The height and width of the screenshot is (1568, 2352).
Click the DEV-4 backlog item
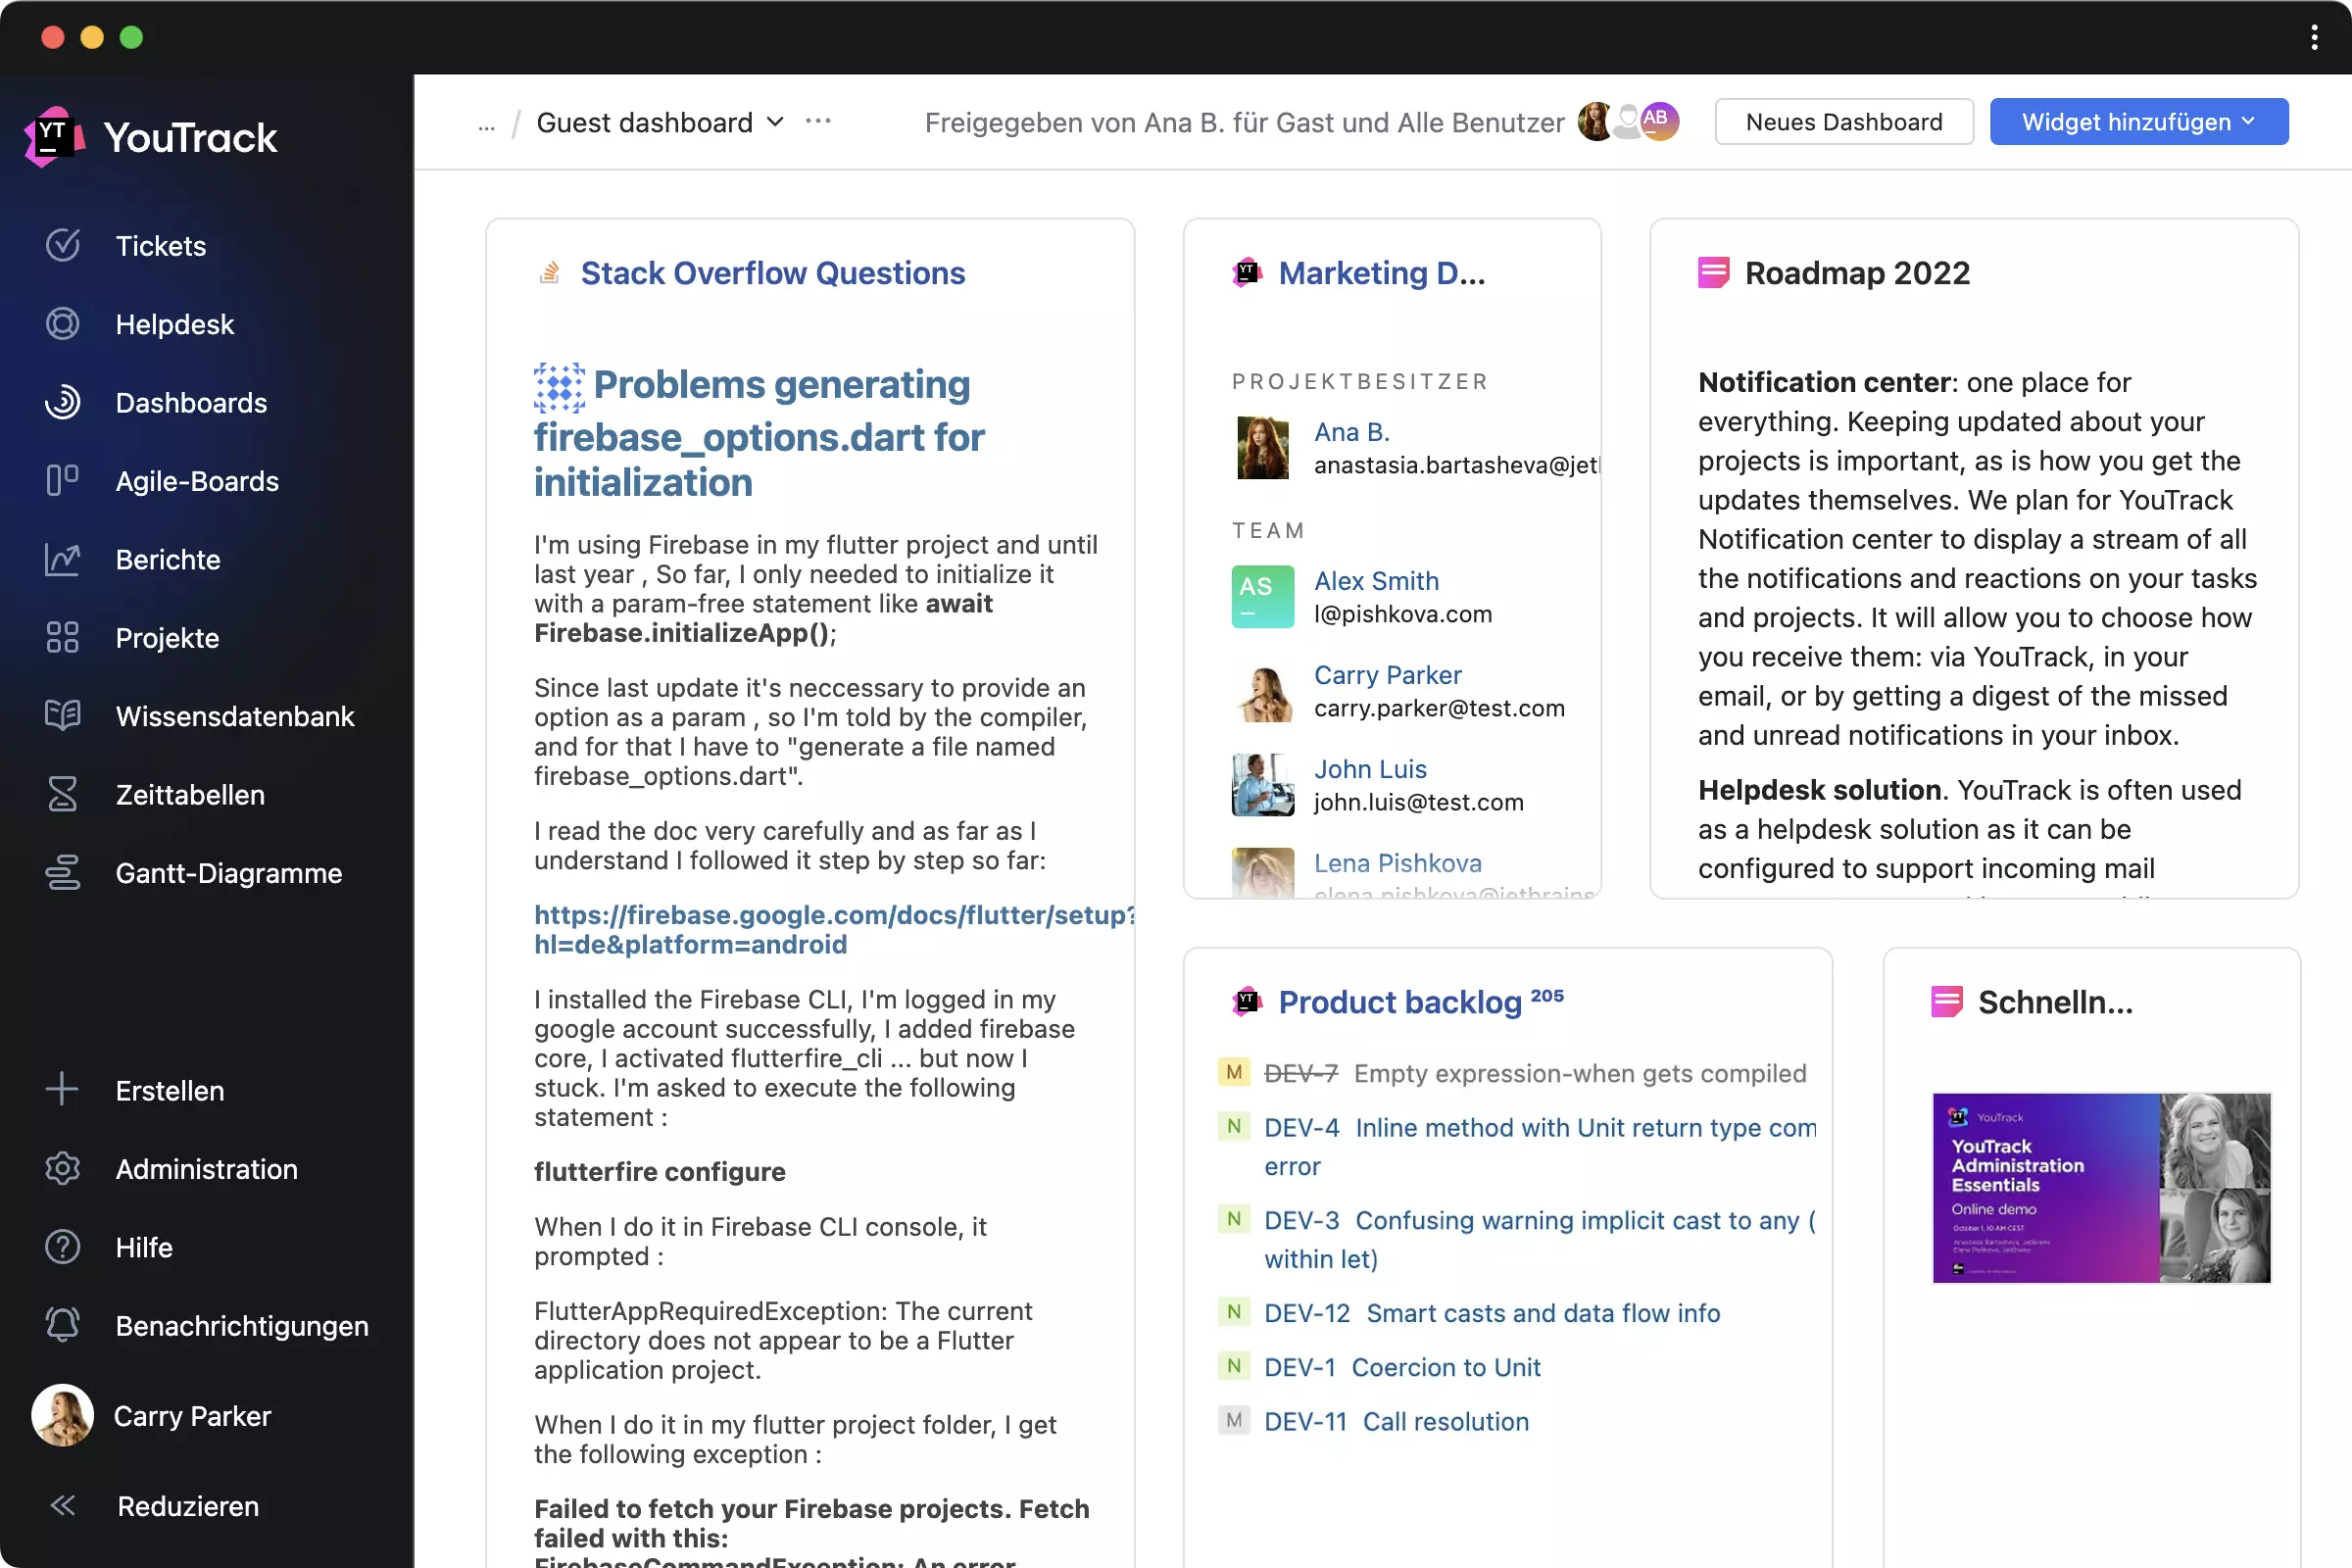pos(1302,1127)
